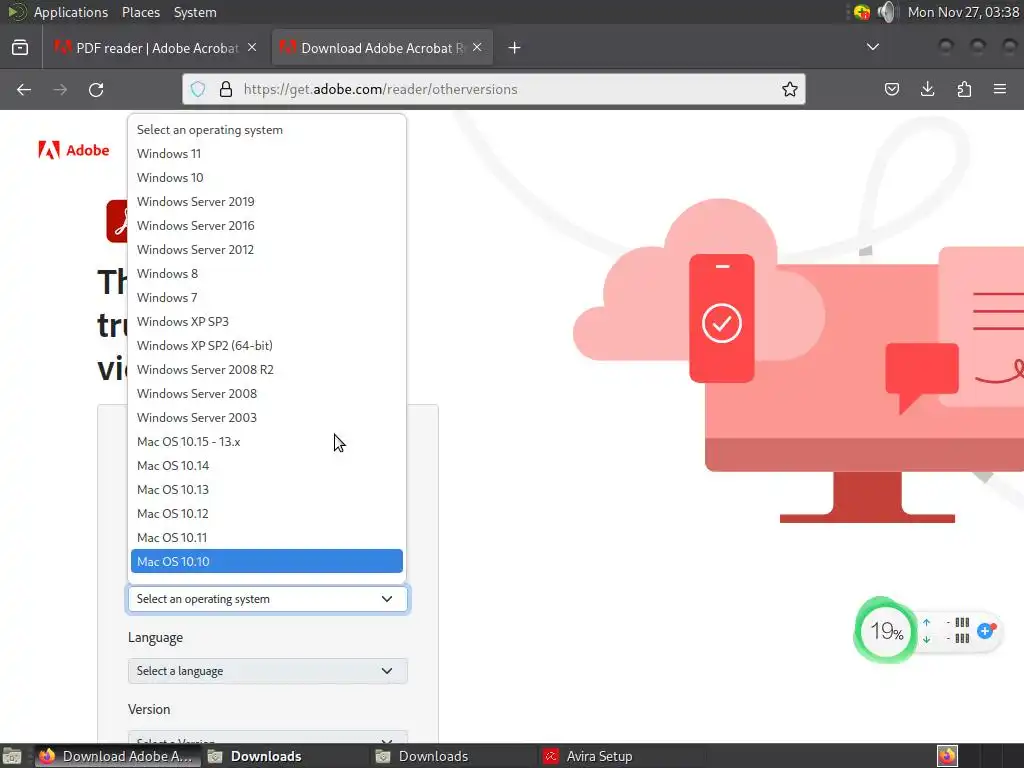This screenshot has width=1024, height=768.
Task: Pick Windows 7 in the list
Action: coord(266,298)
